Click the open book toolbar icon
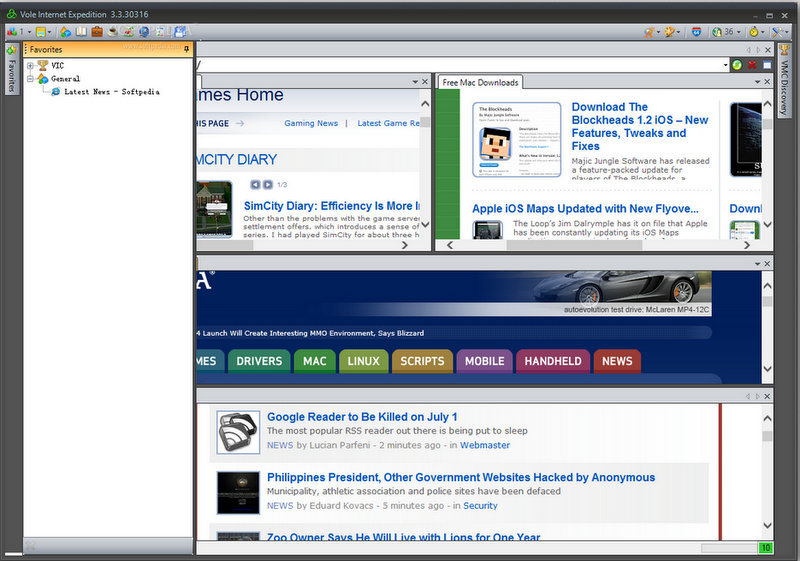 pos(81,32)
